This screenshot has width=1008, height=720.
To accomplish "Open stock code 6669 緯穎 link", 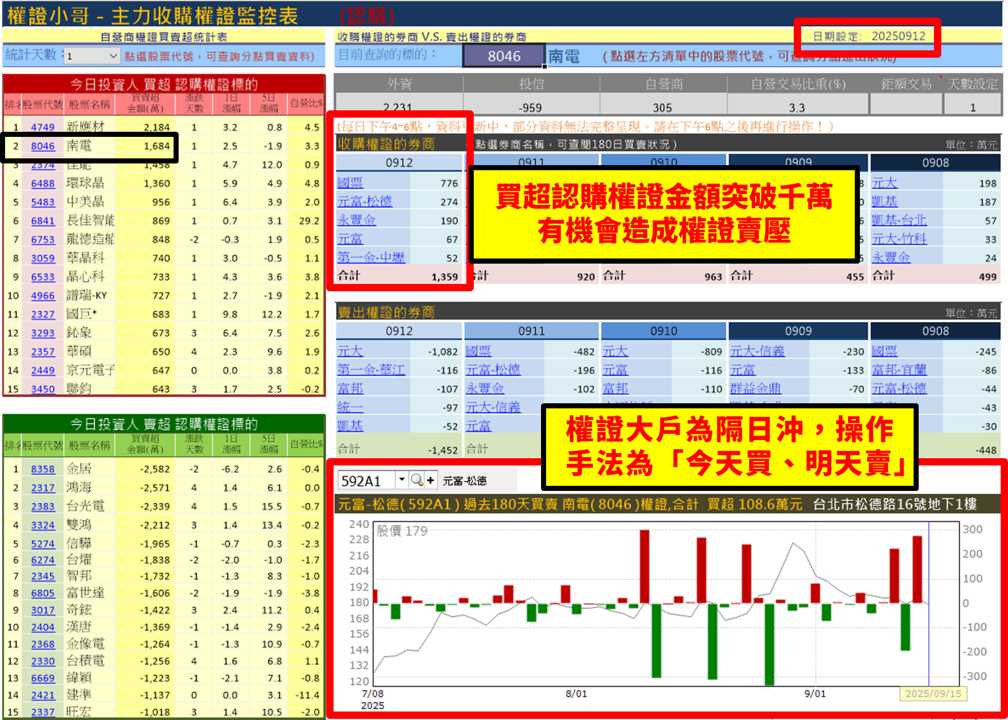I will pos(42,678).
